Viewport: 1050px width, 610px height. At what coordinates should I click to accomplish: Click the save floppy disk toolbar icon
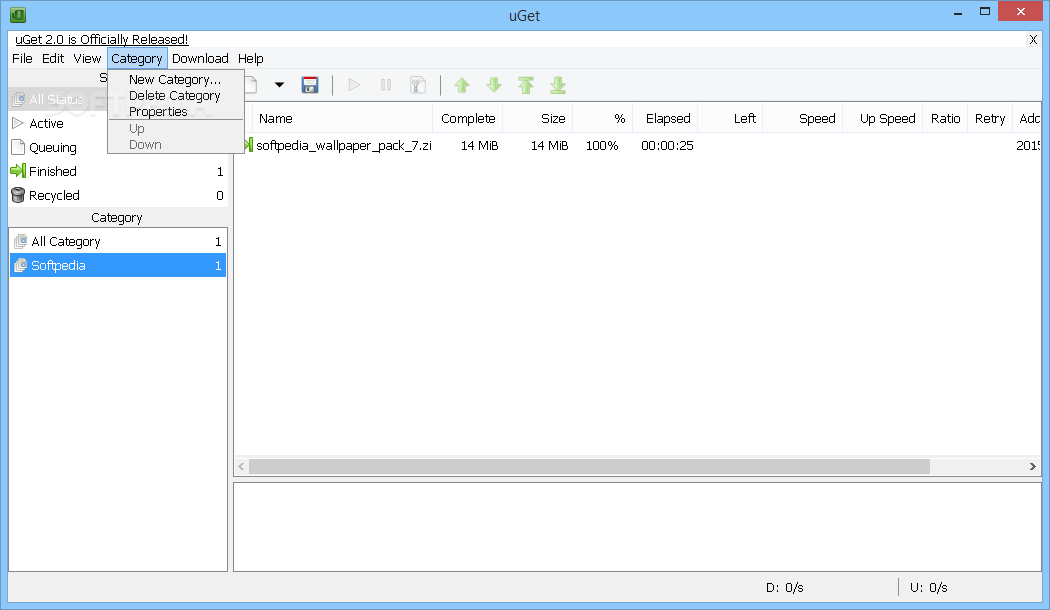pos(309,85)
